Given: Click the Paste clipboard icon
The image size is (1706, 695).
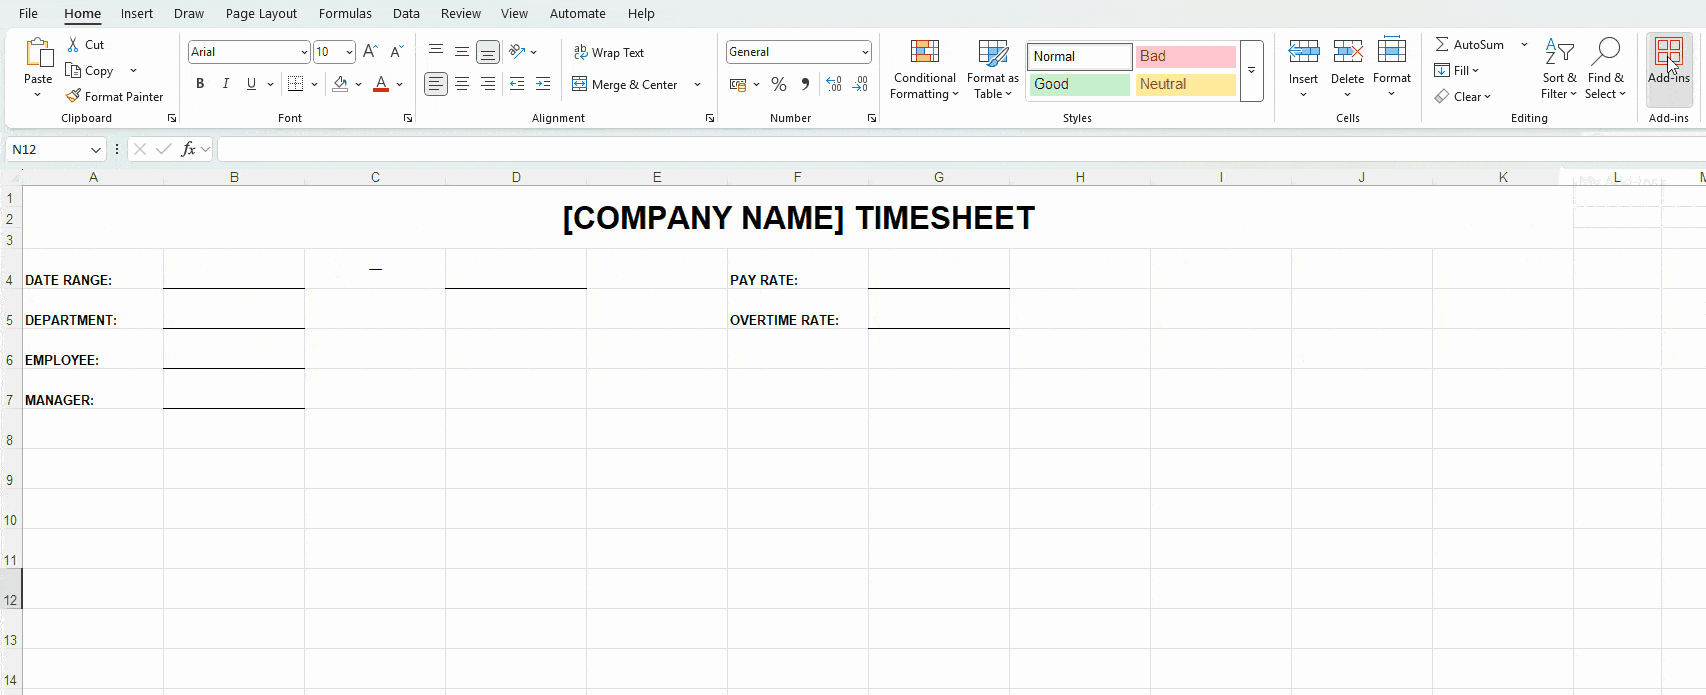Looking at the screenshot, I should [39, 54].
